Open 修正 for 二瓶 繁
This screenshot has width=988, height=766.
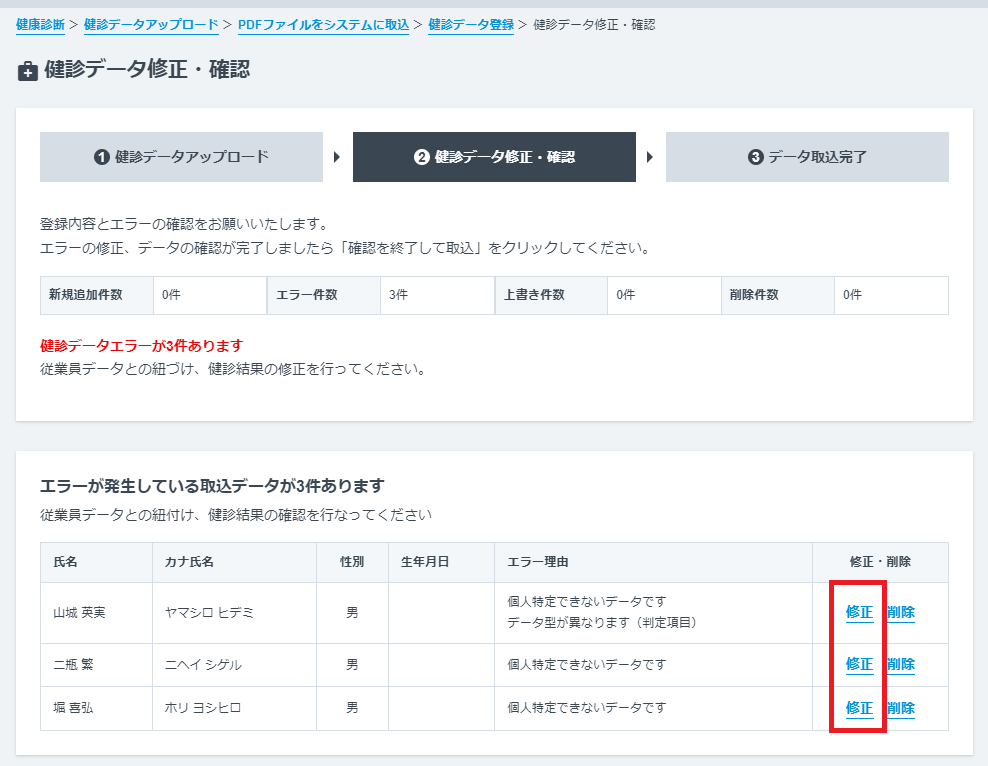(857, 664)
